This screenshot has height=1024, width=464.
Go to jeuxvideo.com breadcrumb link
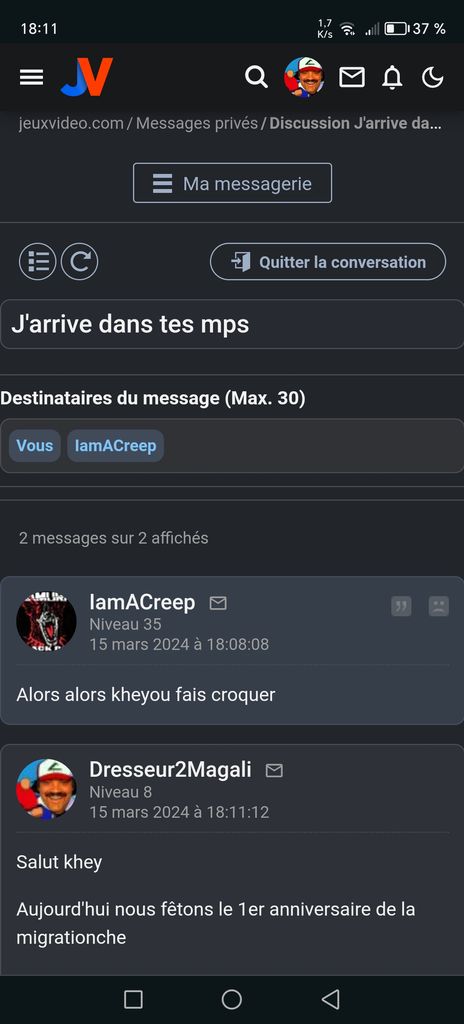click(71, 123)
